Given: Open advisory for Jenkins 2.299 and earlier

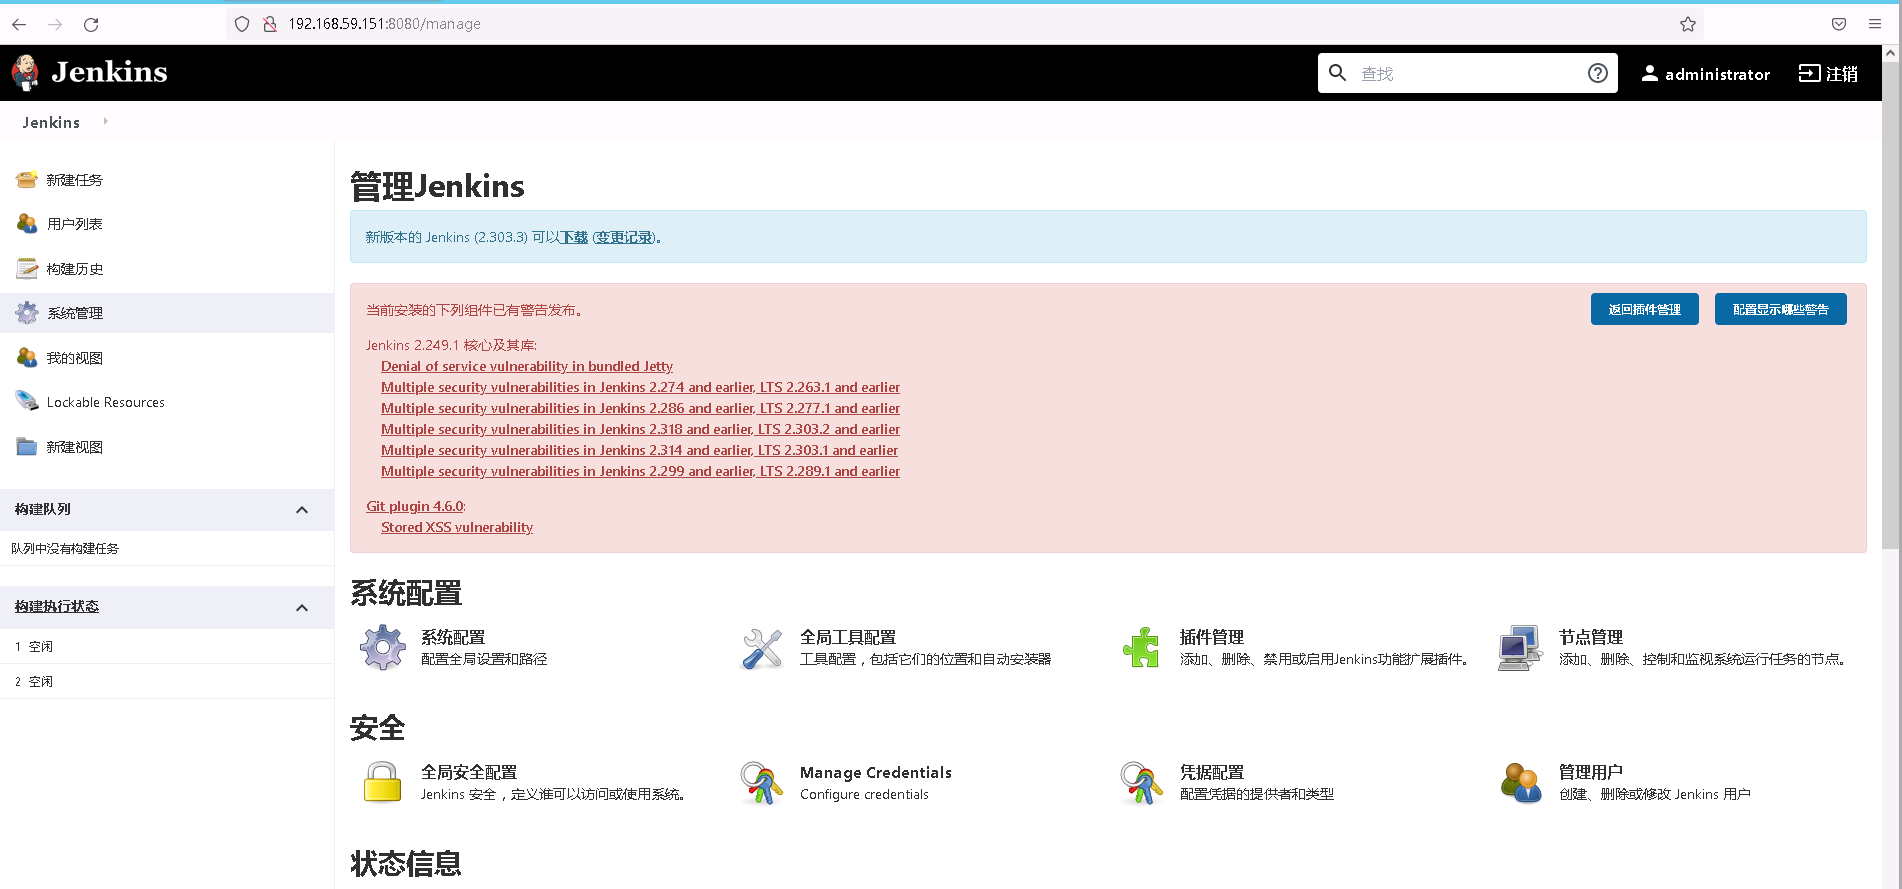Looking at the screenshot, I should 640,471.
